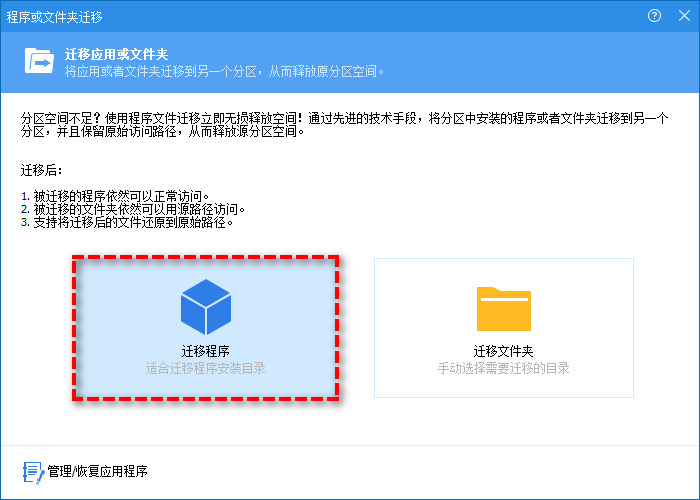Click the window title 程序或文件夹迁移

click(54, 17)
